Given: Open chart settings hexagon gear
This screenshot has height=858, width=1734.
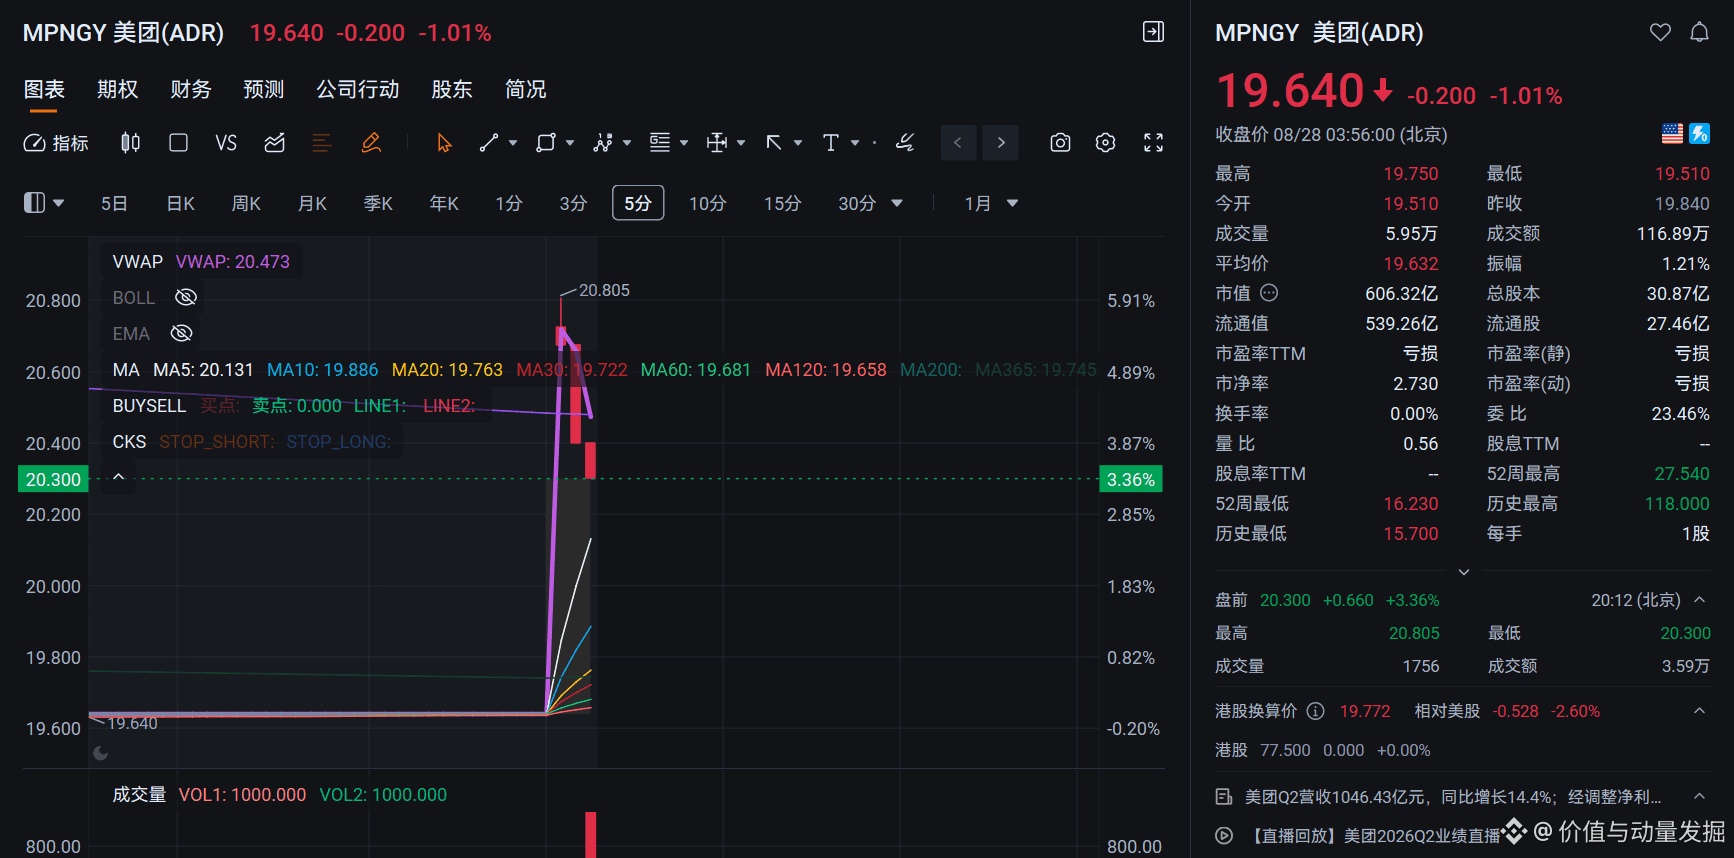Looking at the screenshot, I should coord(1105,143).
